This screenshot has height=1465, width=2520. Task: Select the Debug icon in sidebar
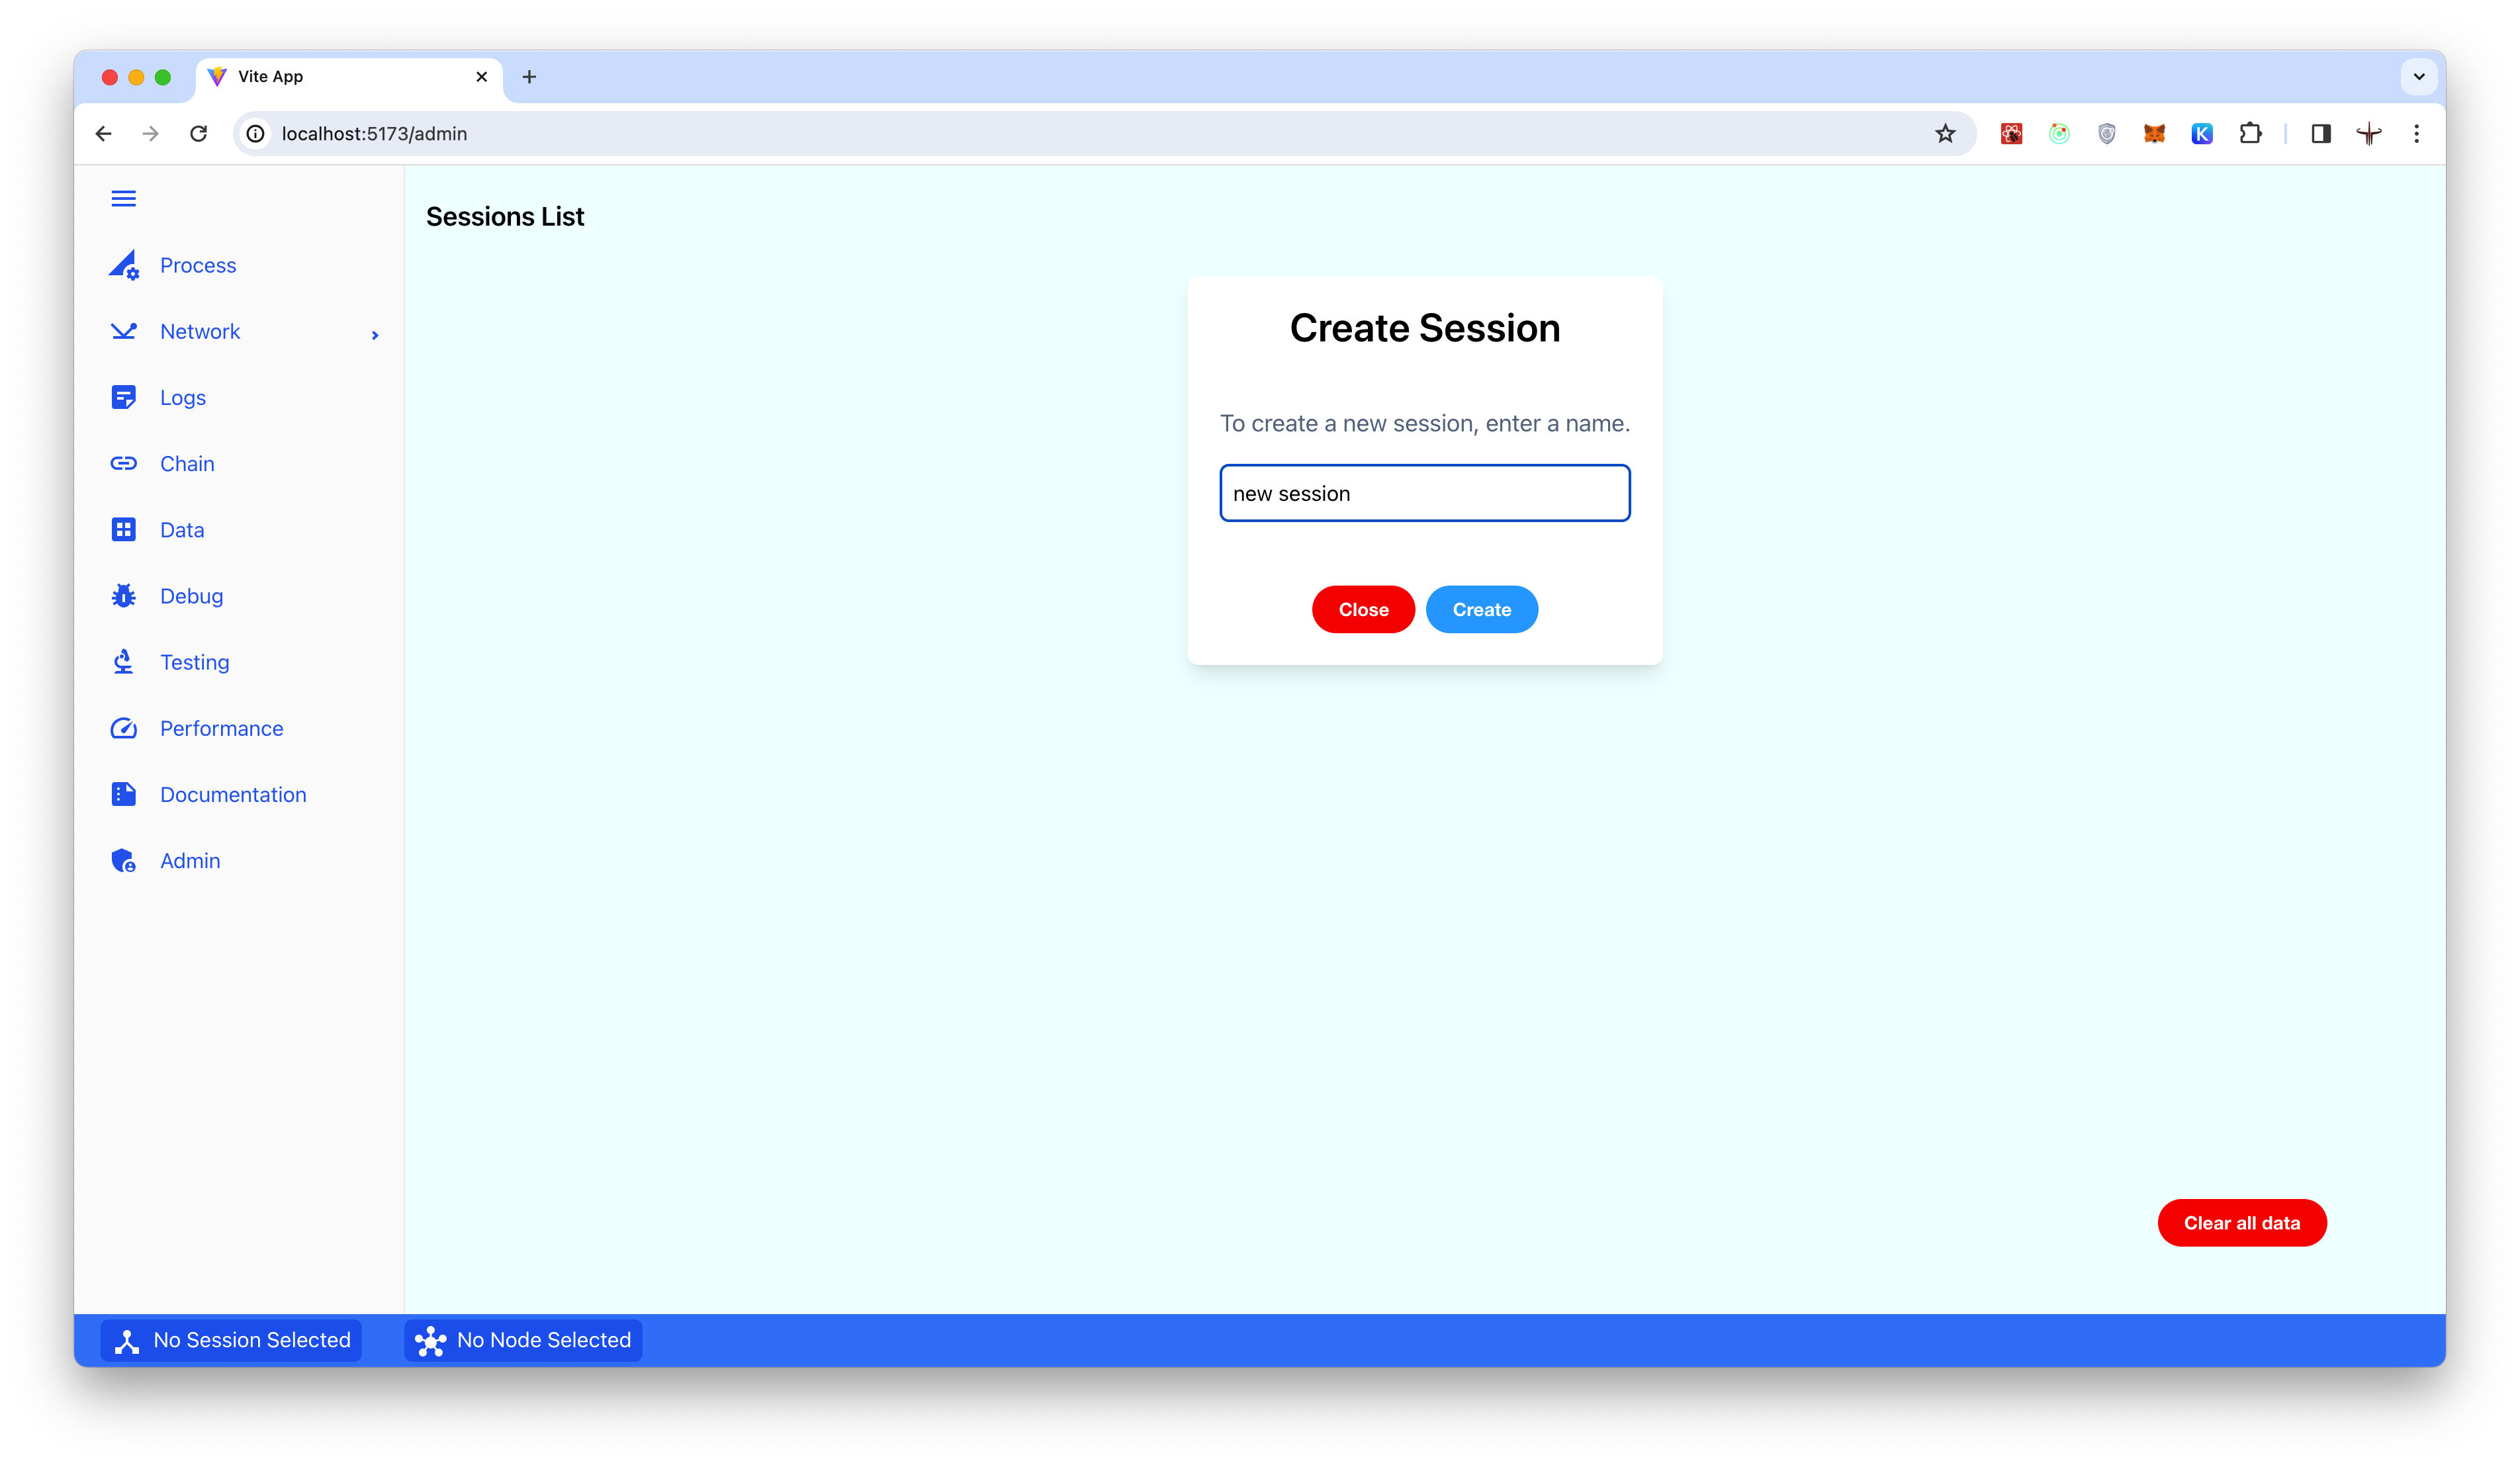tap(124, 595)
